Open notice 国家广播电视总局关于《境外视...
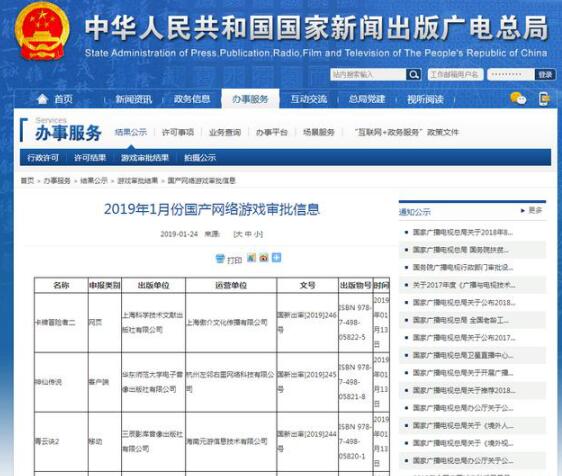562x476 pixels. tap(463, 443)
